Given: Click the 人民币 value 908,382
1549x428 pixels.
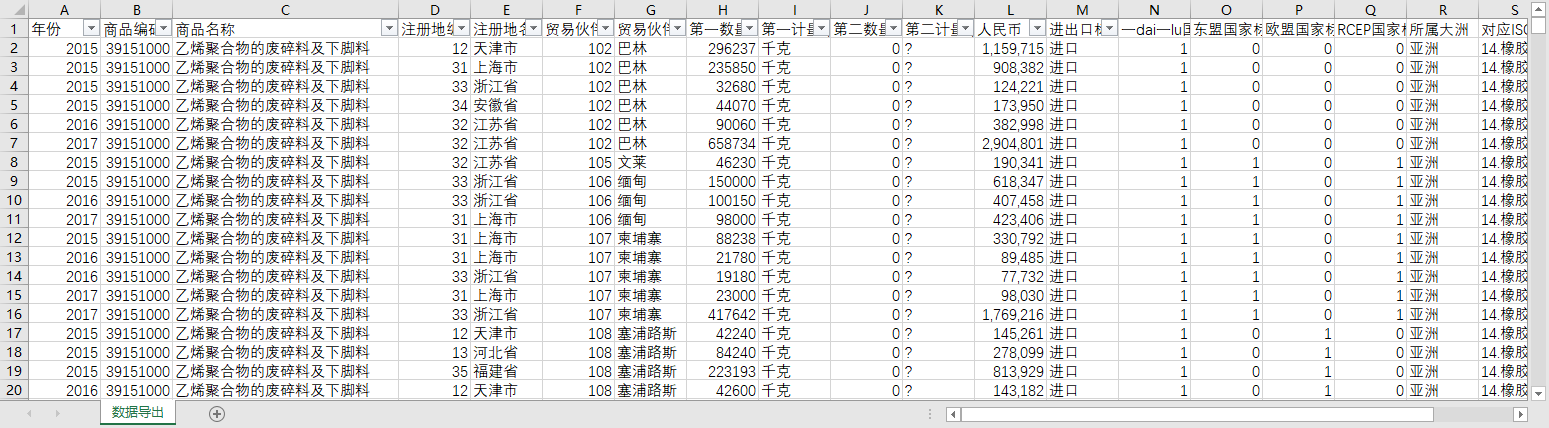Looking at the screenshot, I should pos(1011,67).
